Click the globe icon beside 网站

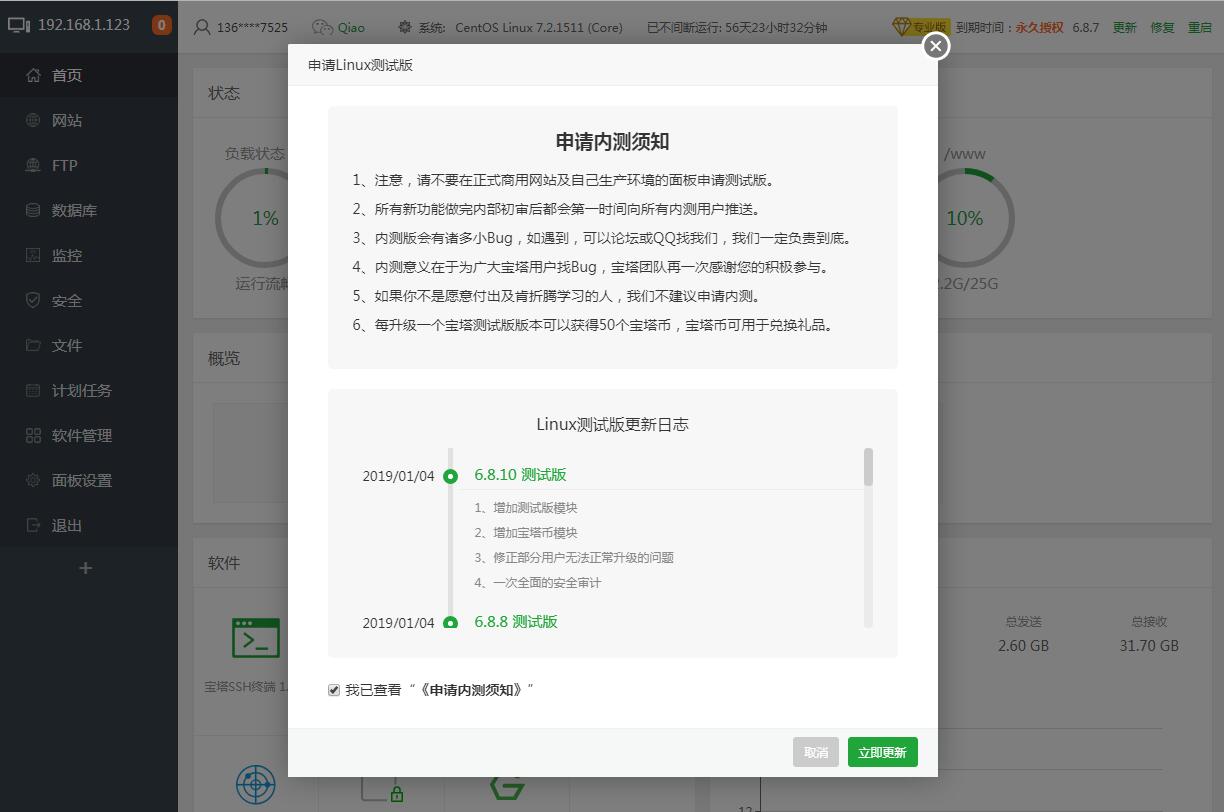33,120
